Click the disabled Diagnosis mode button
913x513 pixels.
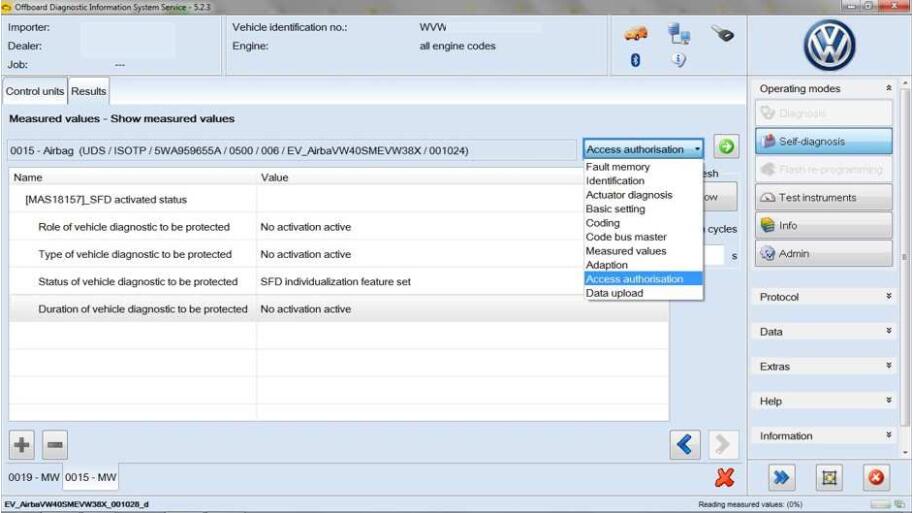[823, 113]
